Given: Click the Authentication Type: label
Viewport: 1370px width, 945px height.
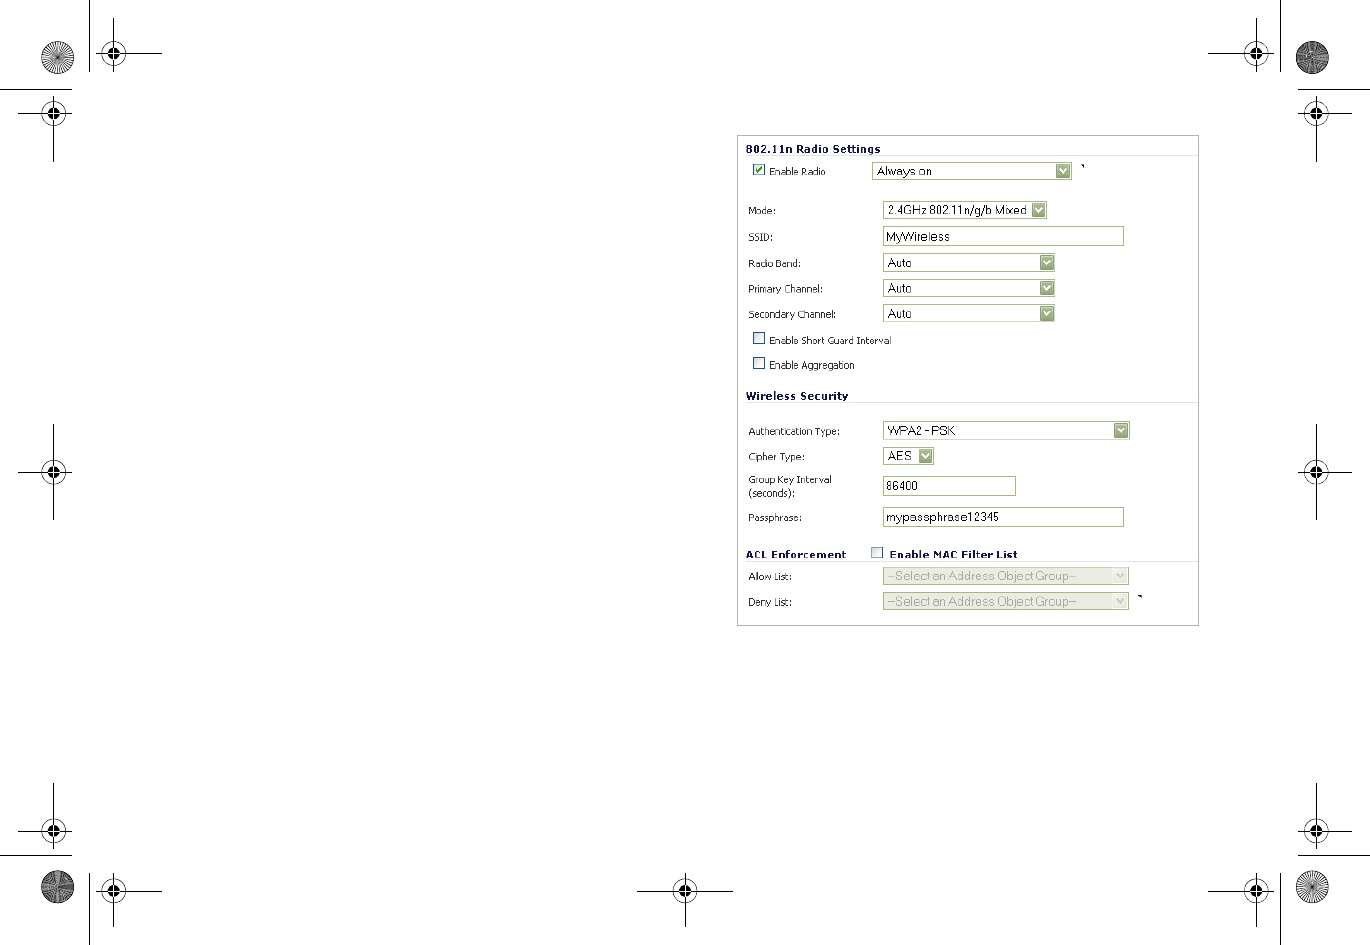Looking at the screenshot, I should pyautogui.click(x=794, y=432).
